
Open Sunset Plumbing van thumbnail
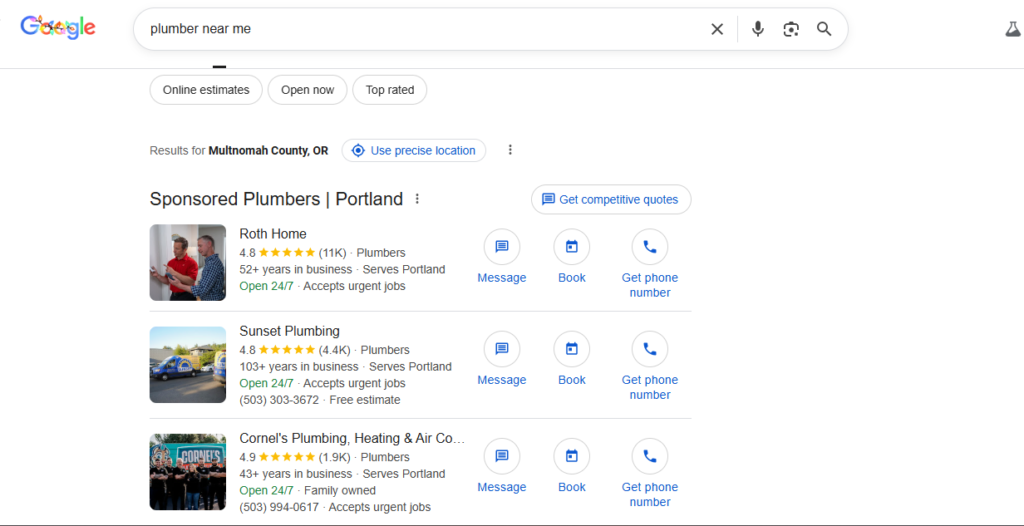pyautogui.click(x=187, y=365)
